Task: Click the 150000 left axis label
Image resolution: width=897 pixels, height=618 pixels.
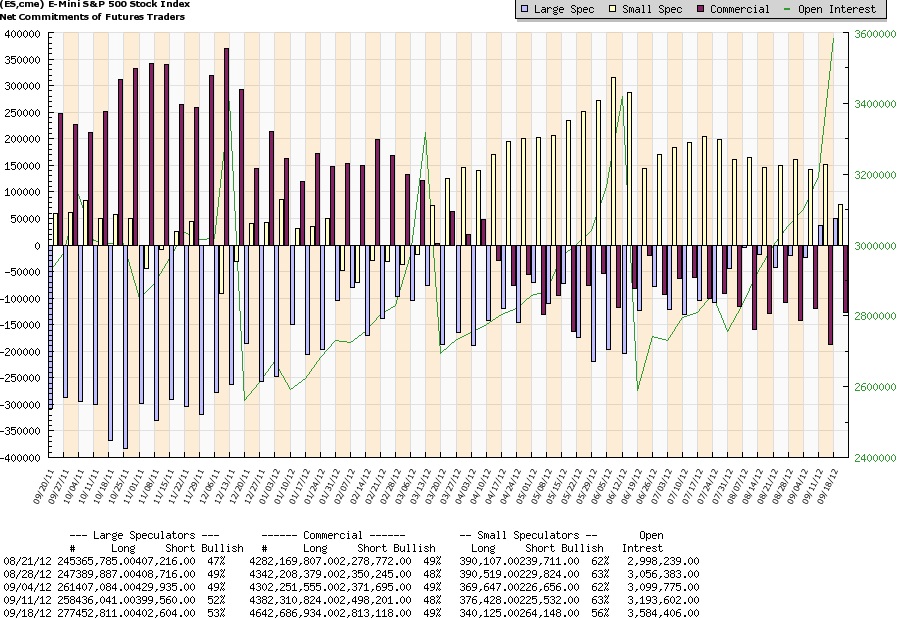Action: coord(22,166)
